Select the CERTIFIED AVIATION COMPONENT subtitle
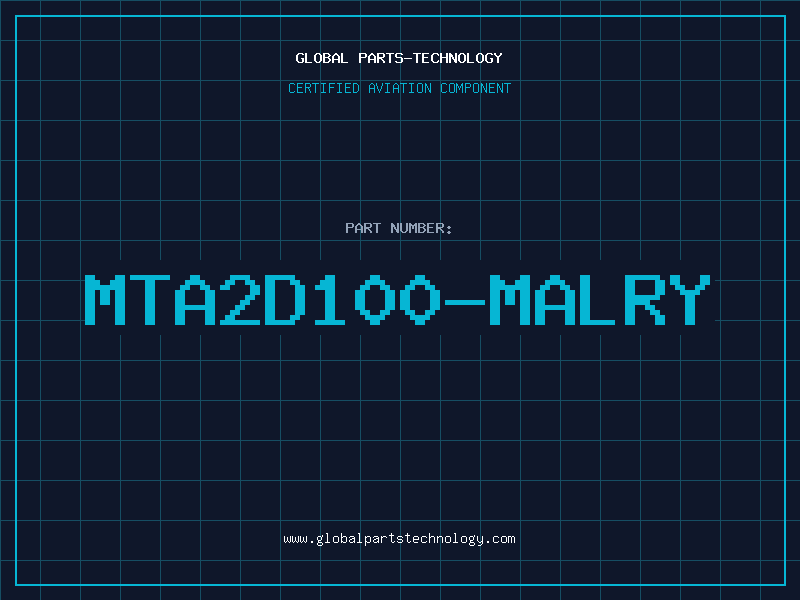This screenshot has height=600, width=800. click(399, 88)
